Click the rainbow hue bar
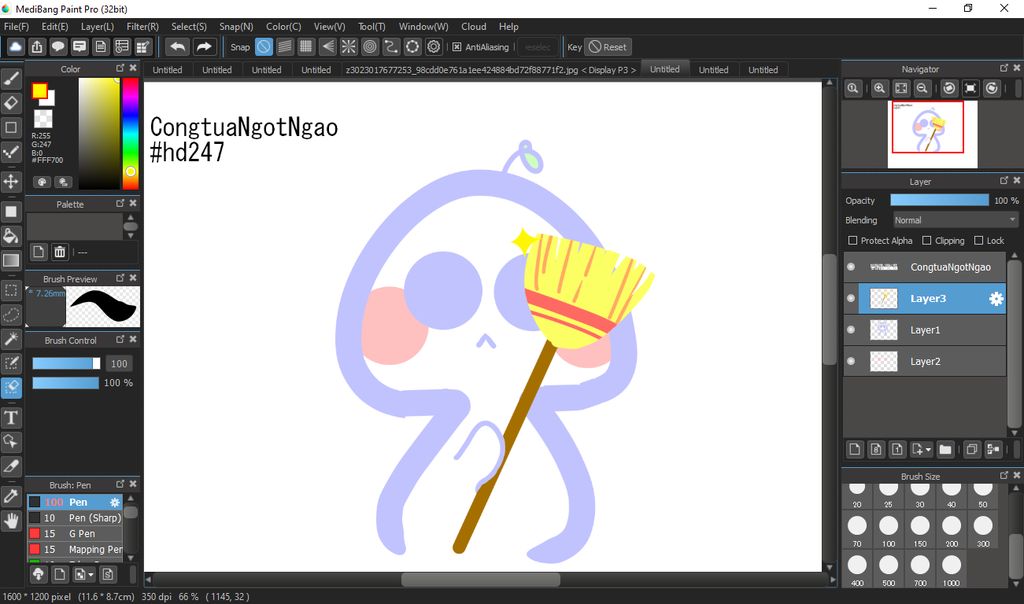Image resolution: width=1024 pixels, height=604 pixels. pos(130,133)
